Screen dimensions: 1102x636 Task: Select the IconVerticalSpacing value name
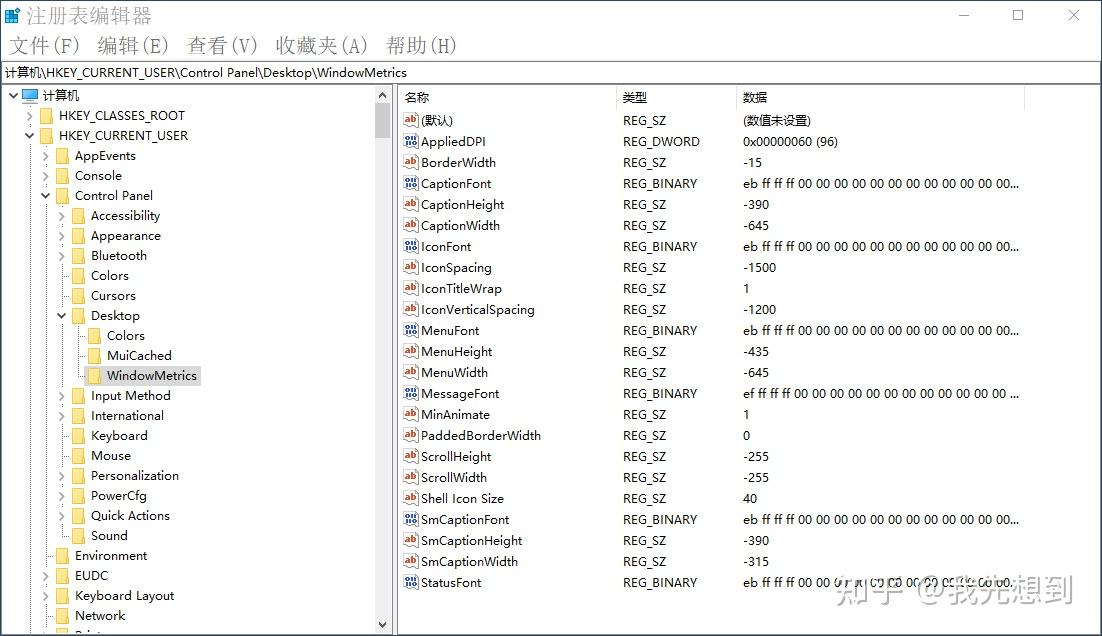pos(478,310)
